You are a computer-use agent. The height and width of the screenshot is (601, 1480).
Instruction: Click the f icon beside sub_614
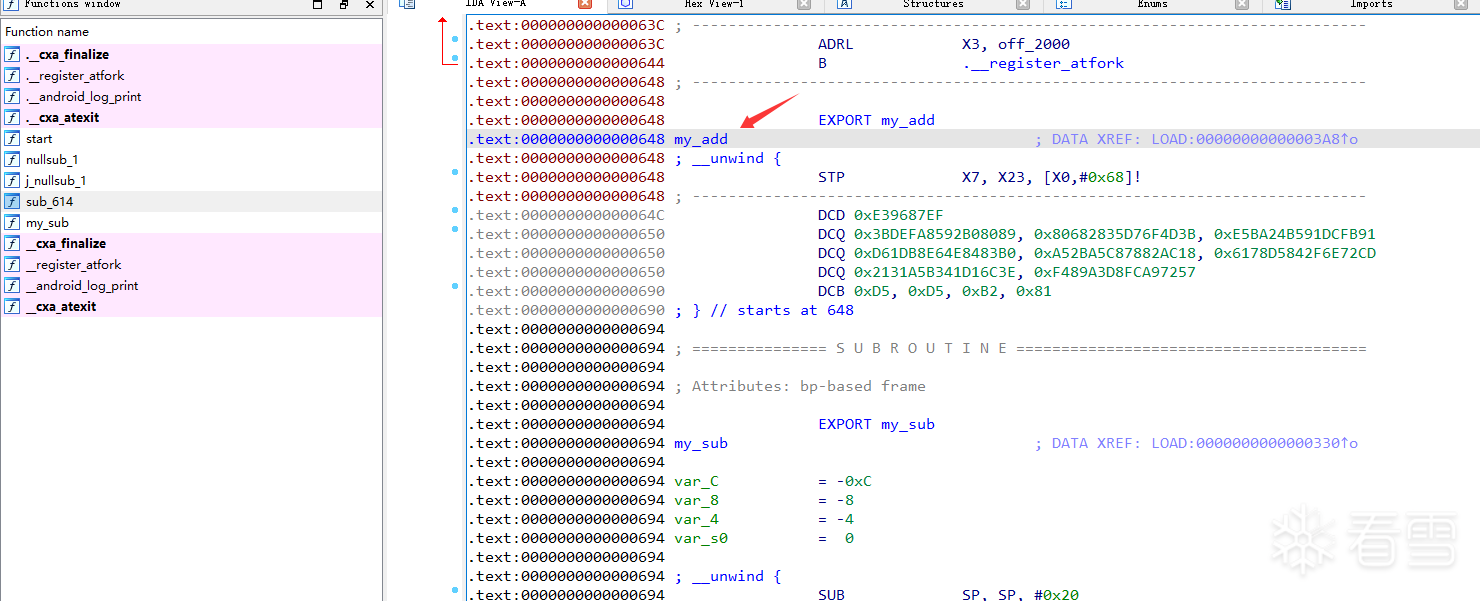12,201
